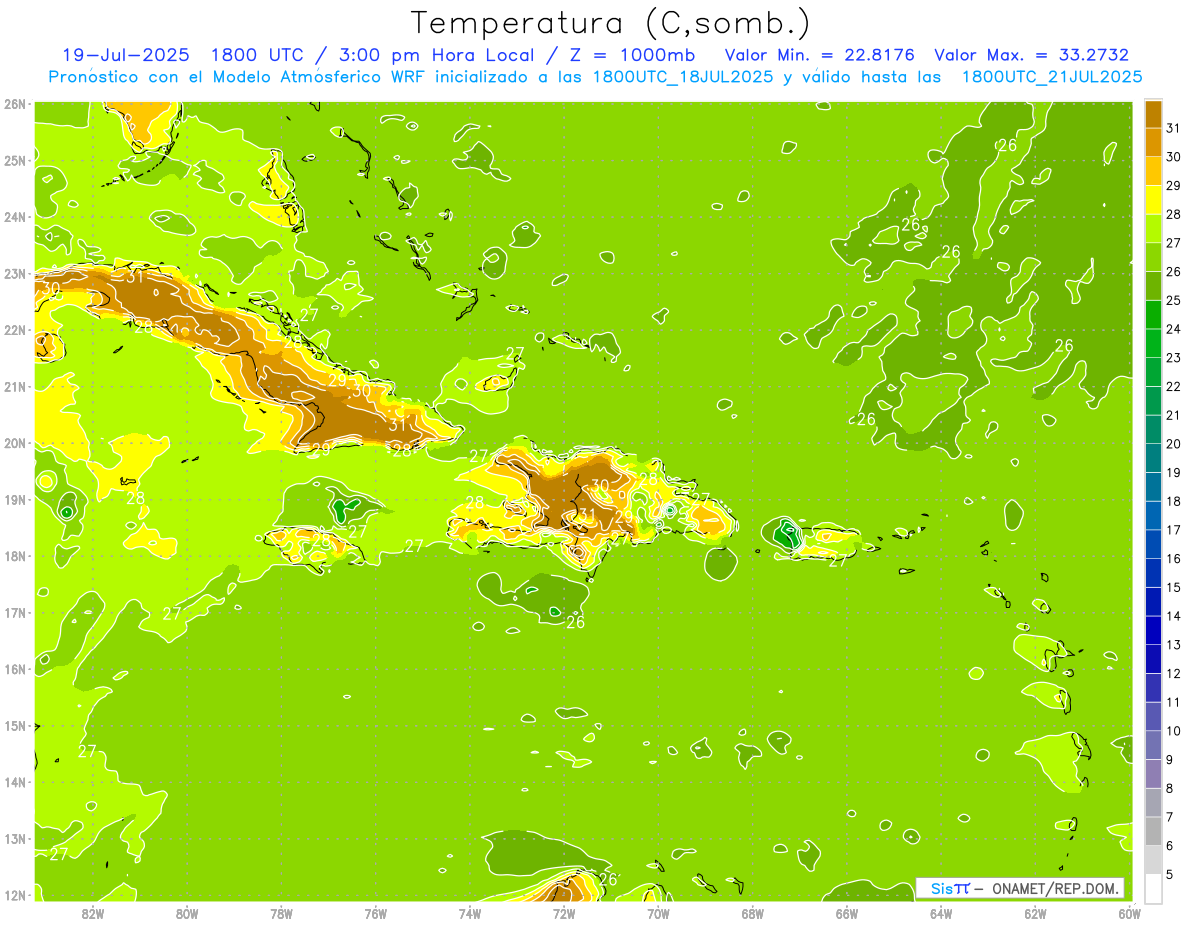Click the '26N' latitude axis label
The height and width of the screenshot is (927, 1200).
pyautogui.click(x=15, y=104)
